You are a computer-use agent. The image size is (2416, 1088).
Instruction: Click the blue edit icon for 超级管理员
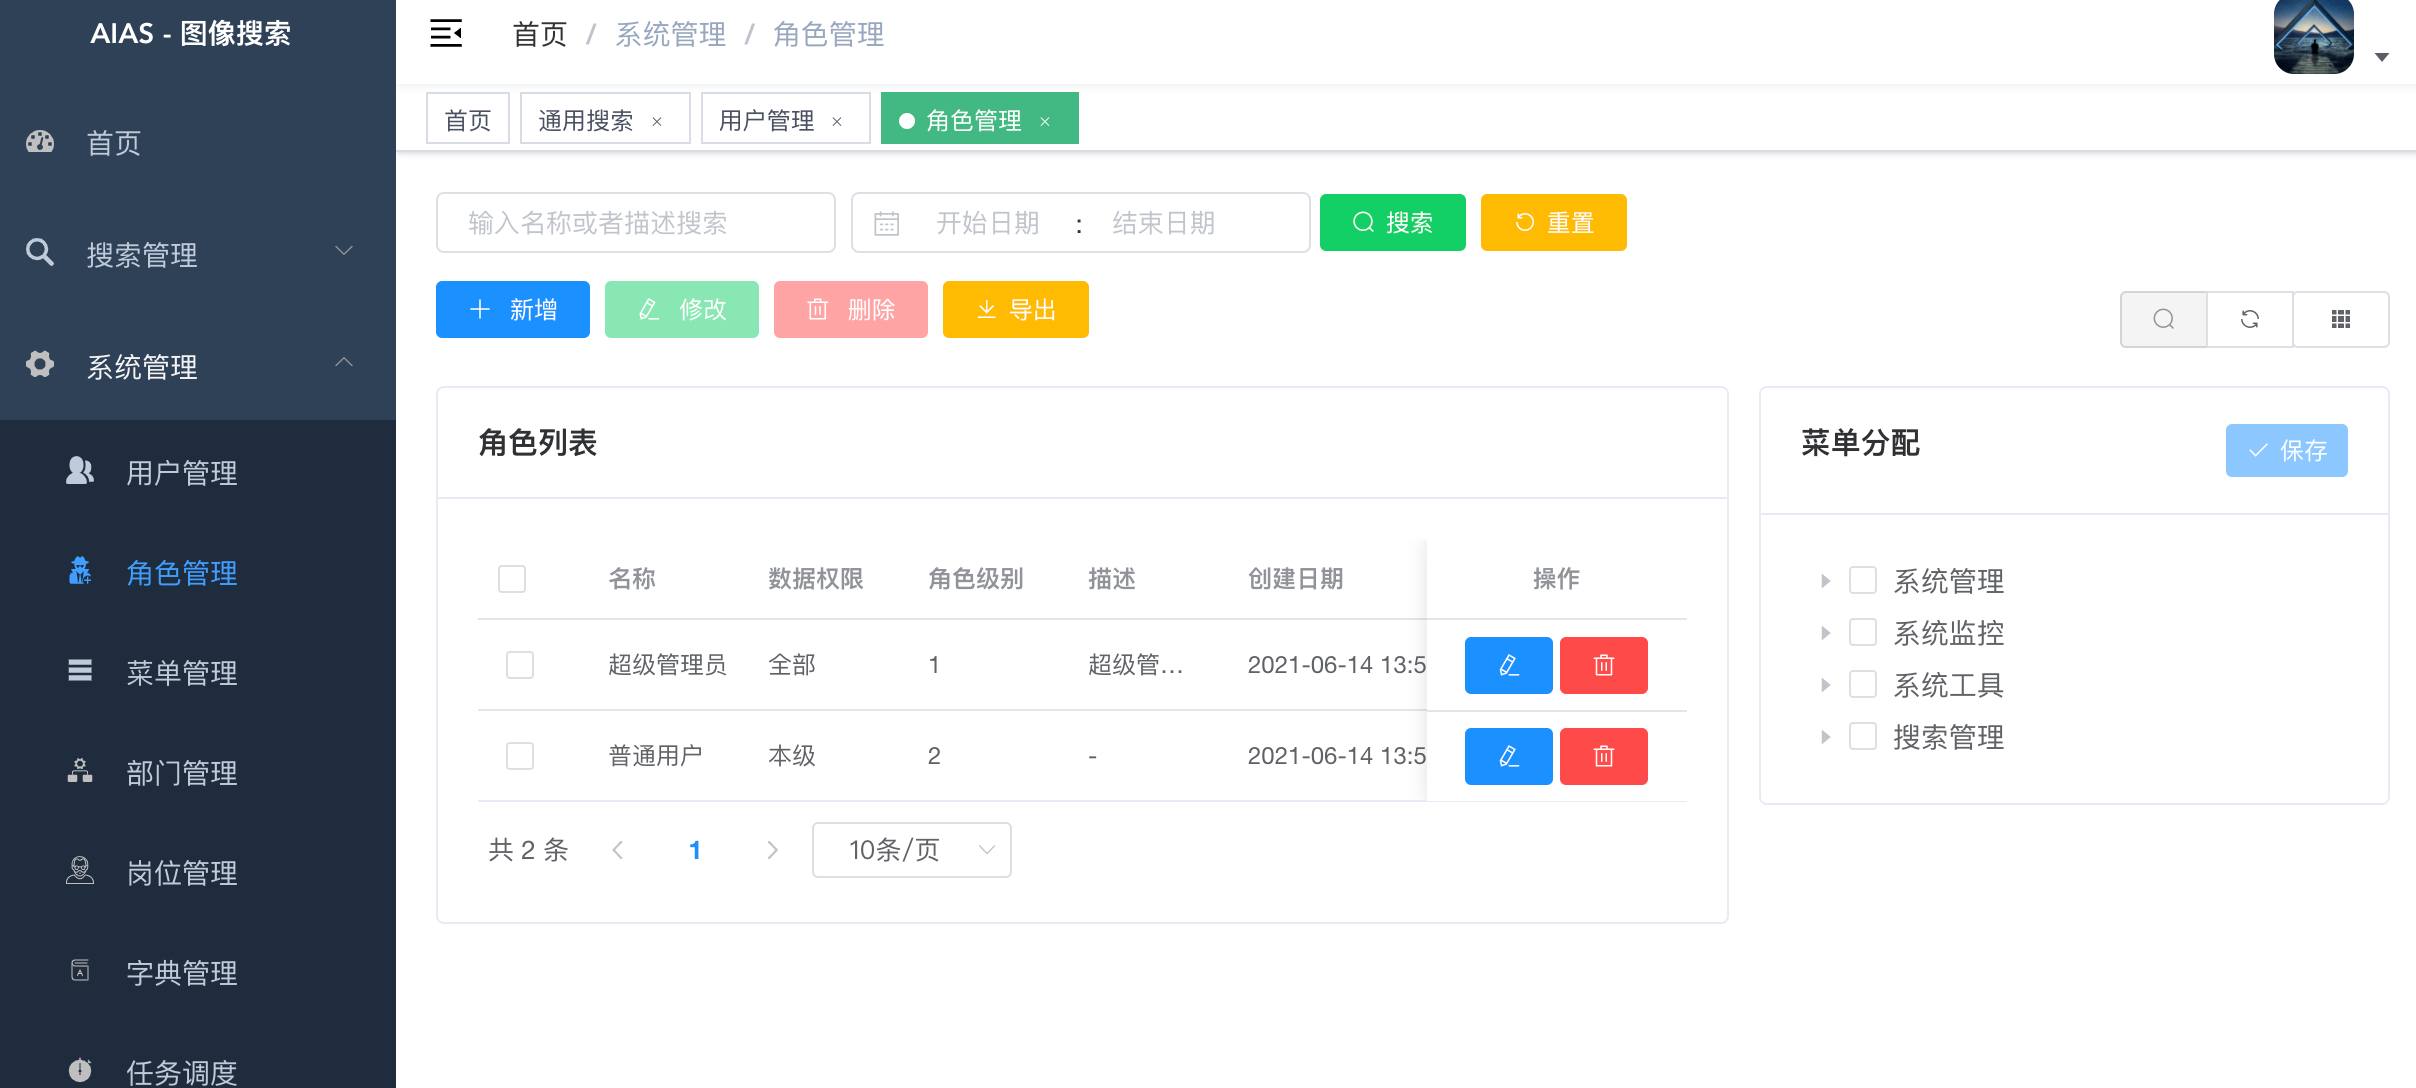tap(1508, 665)
